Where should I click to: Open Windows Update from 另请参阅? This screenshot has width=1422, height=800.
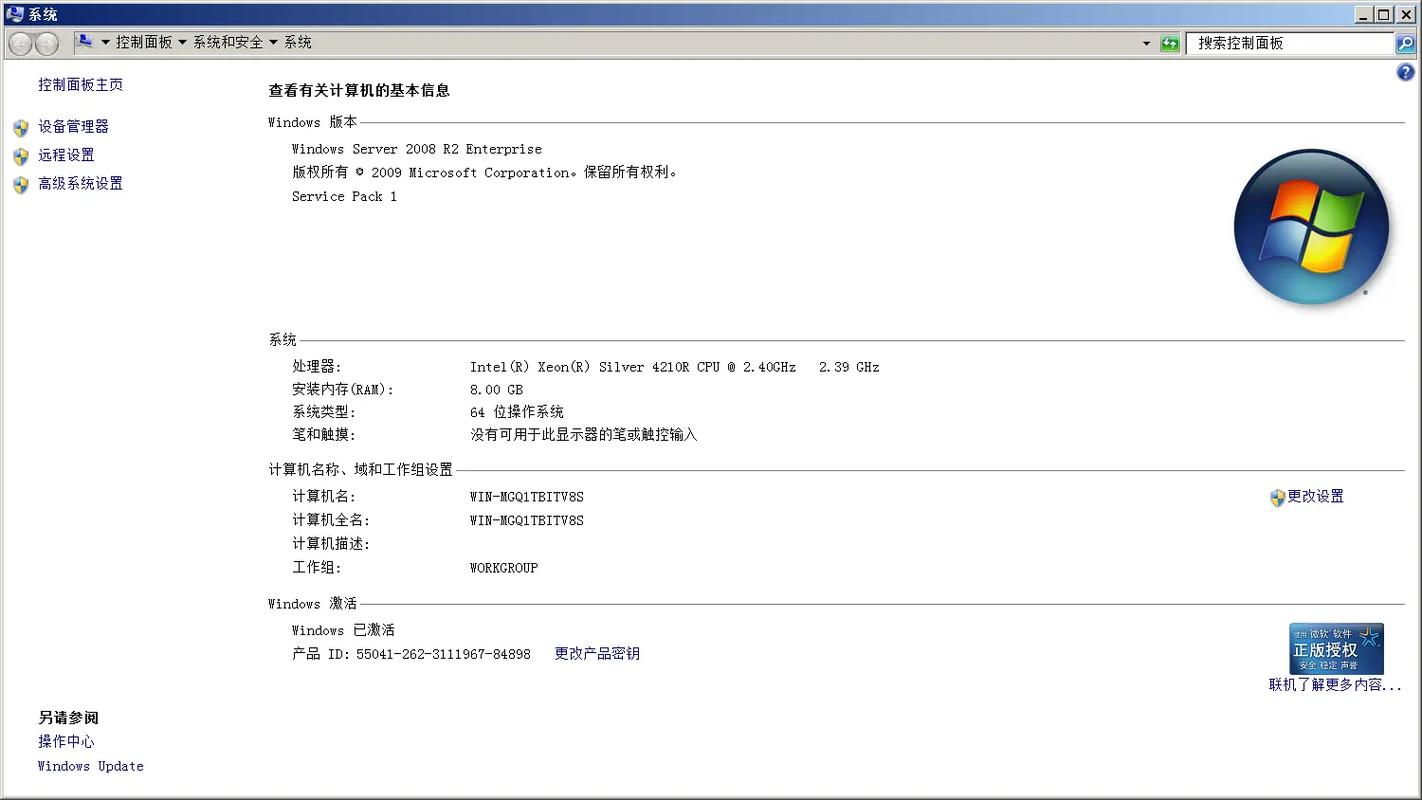coord(90,766)
